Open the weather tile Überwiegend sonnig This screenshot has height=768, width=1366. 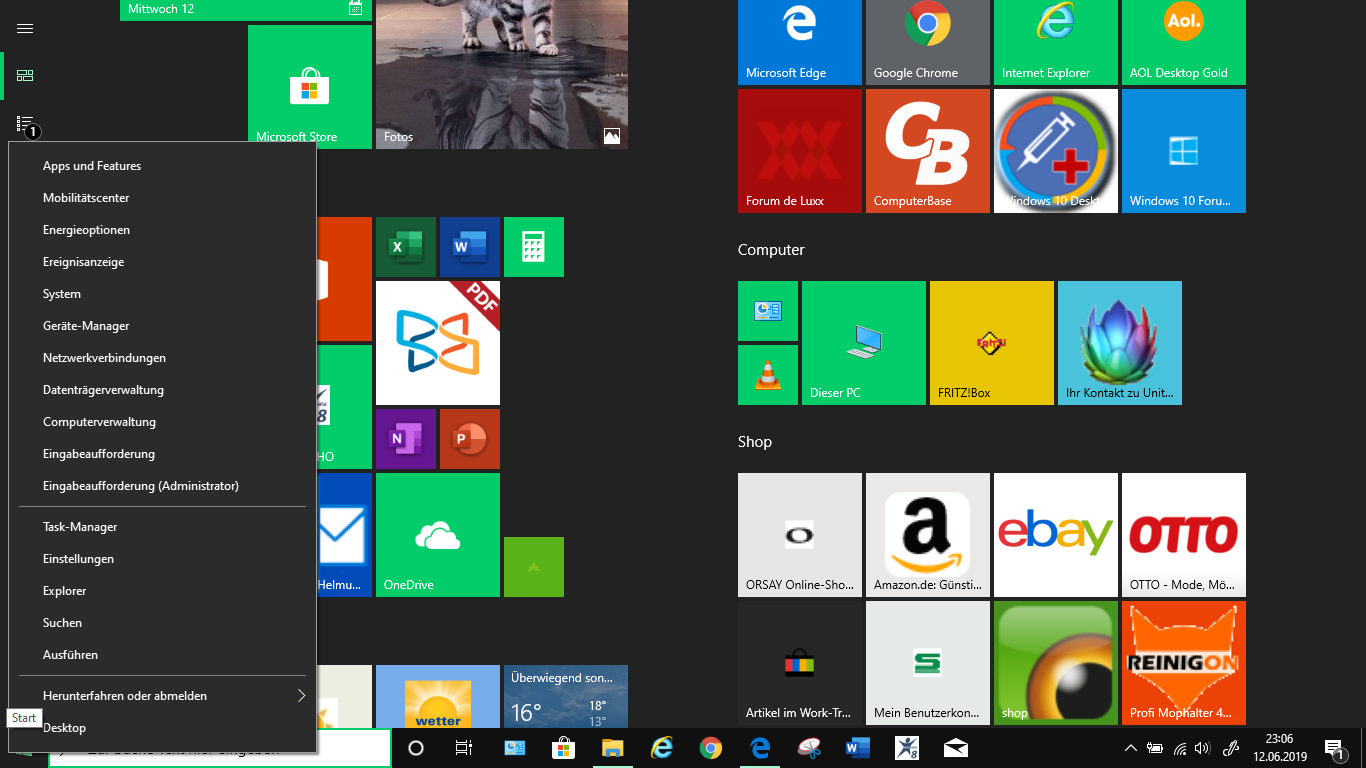point(565,697)
